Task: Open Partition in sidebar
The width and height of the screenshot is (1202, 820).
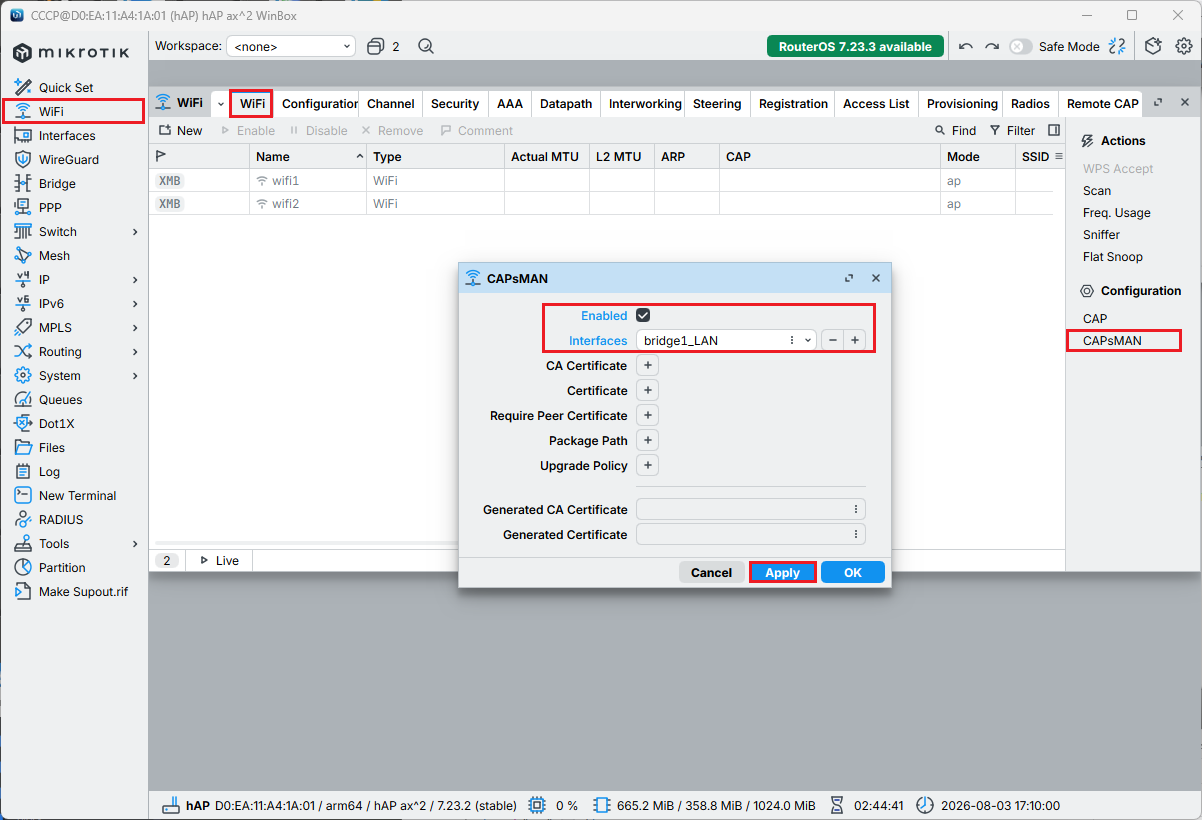Action: pyautogui.click(x=62, y=568)
